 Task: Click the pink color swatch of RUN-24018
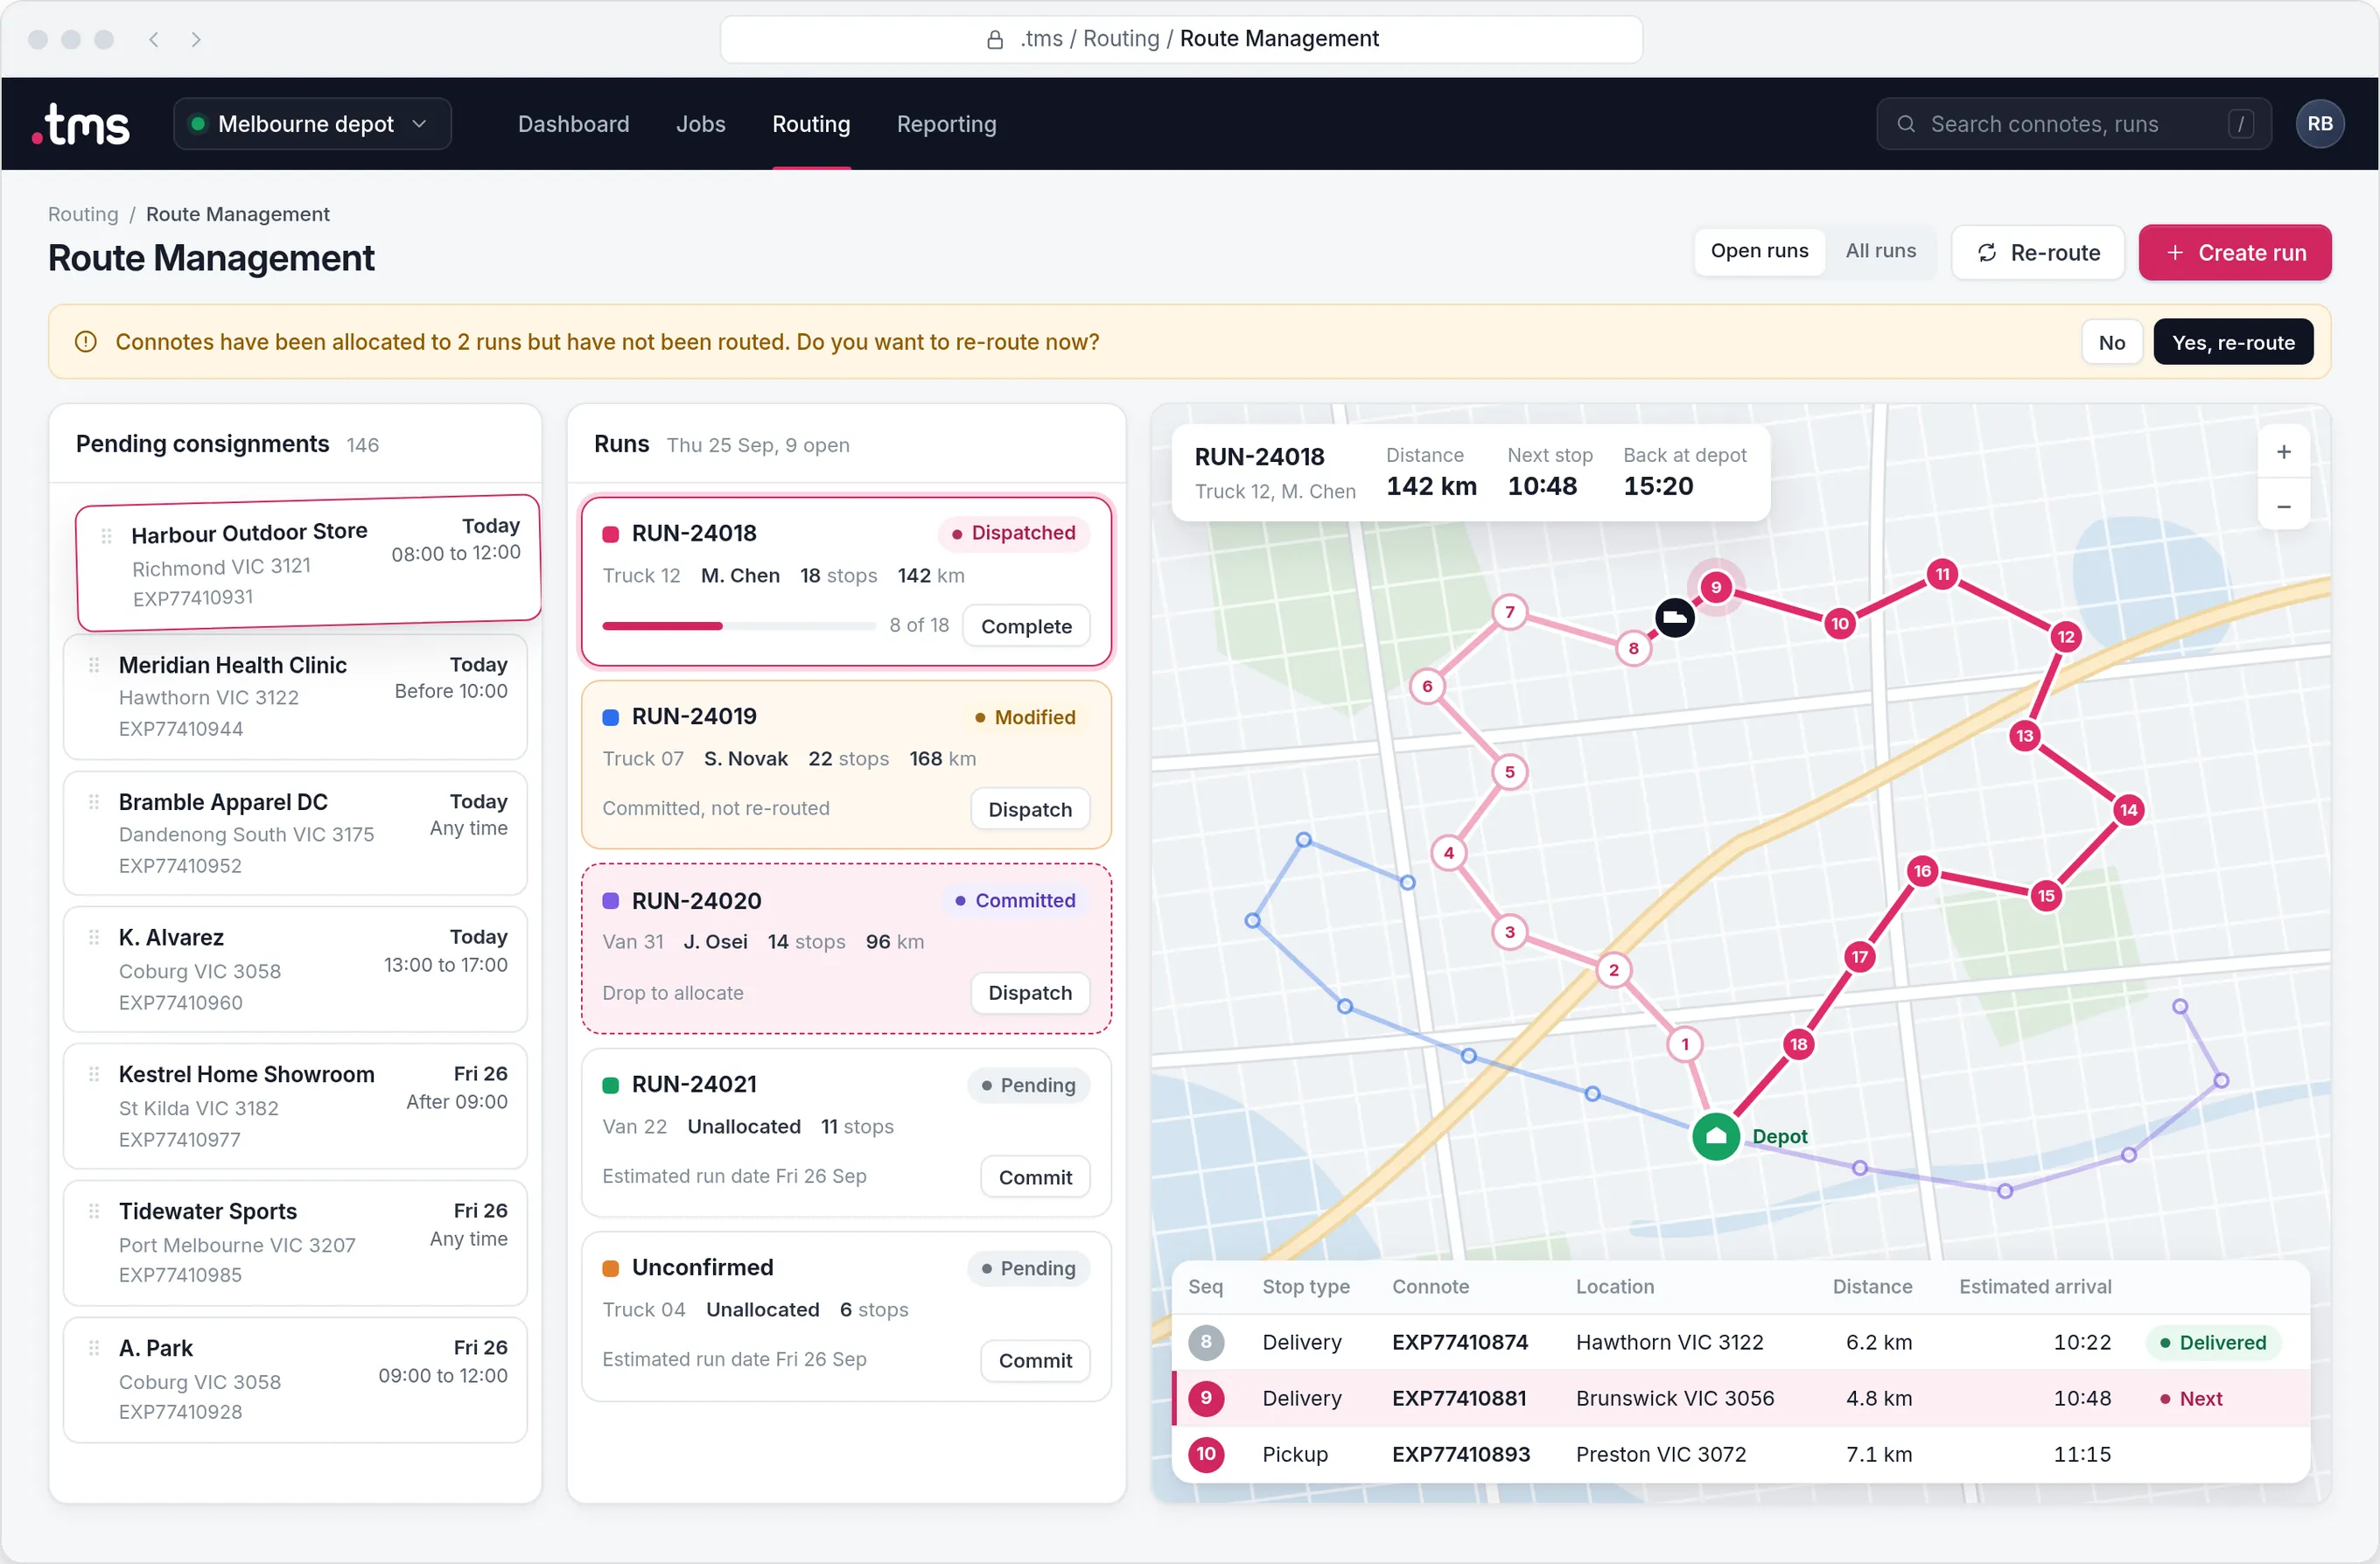click(x=610, y=534)
